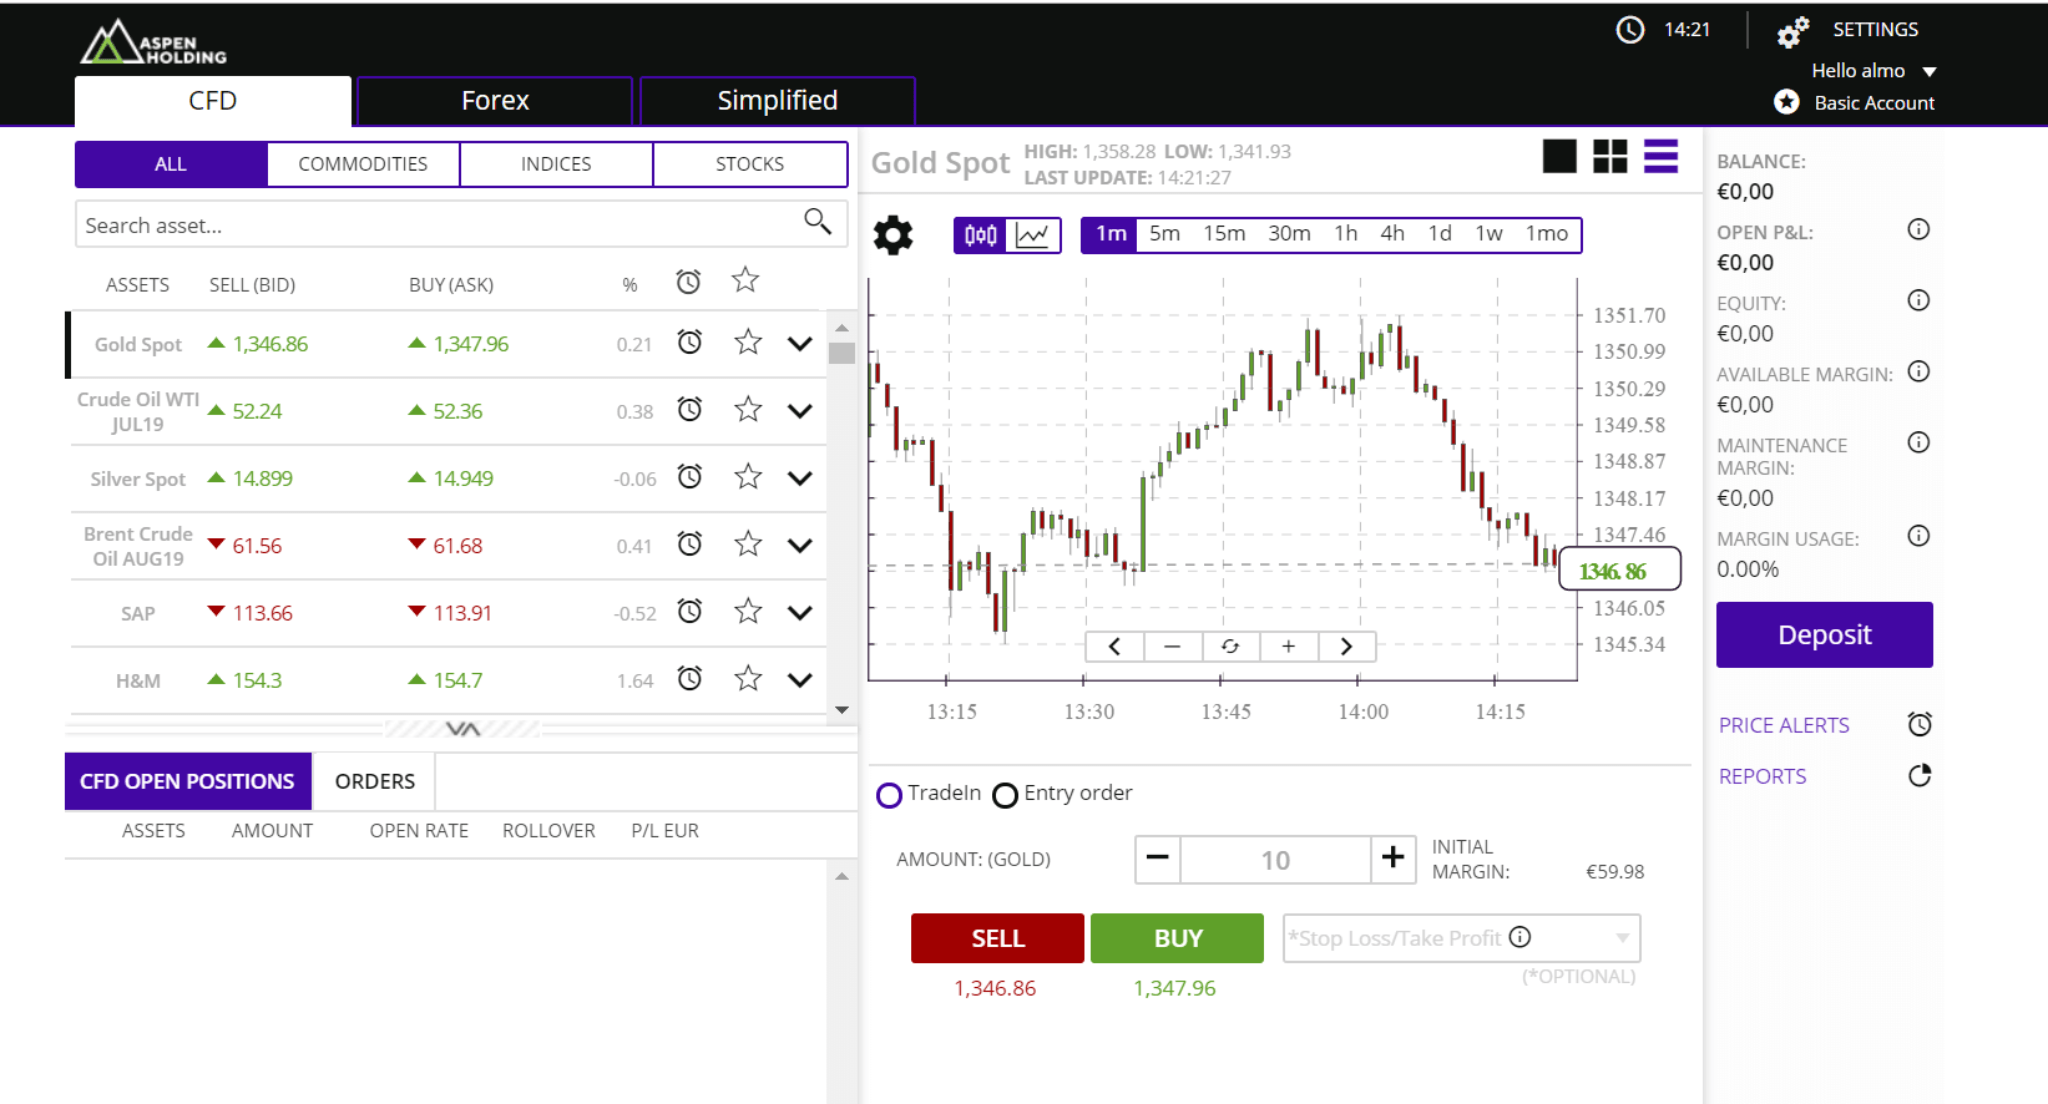Select 1-minute timeframe interval
Viewport: 2048px width, 1104px height.
(x=1110, y=234)
